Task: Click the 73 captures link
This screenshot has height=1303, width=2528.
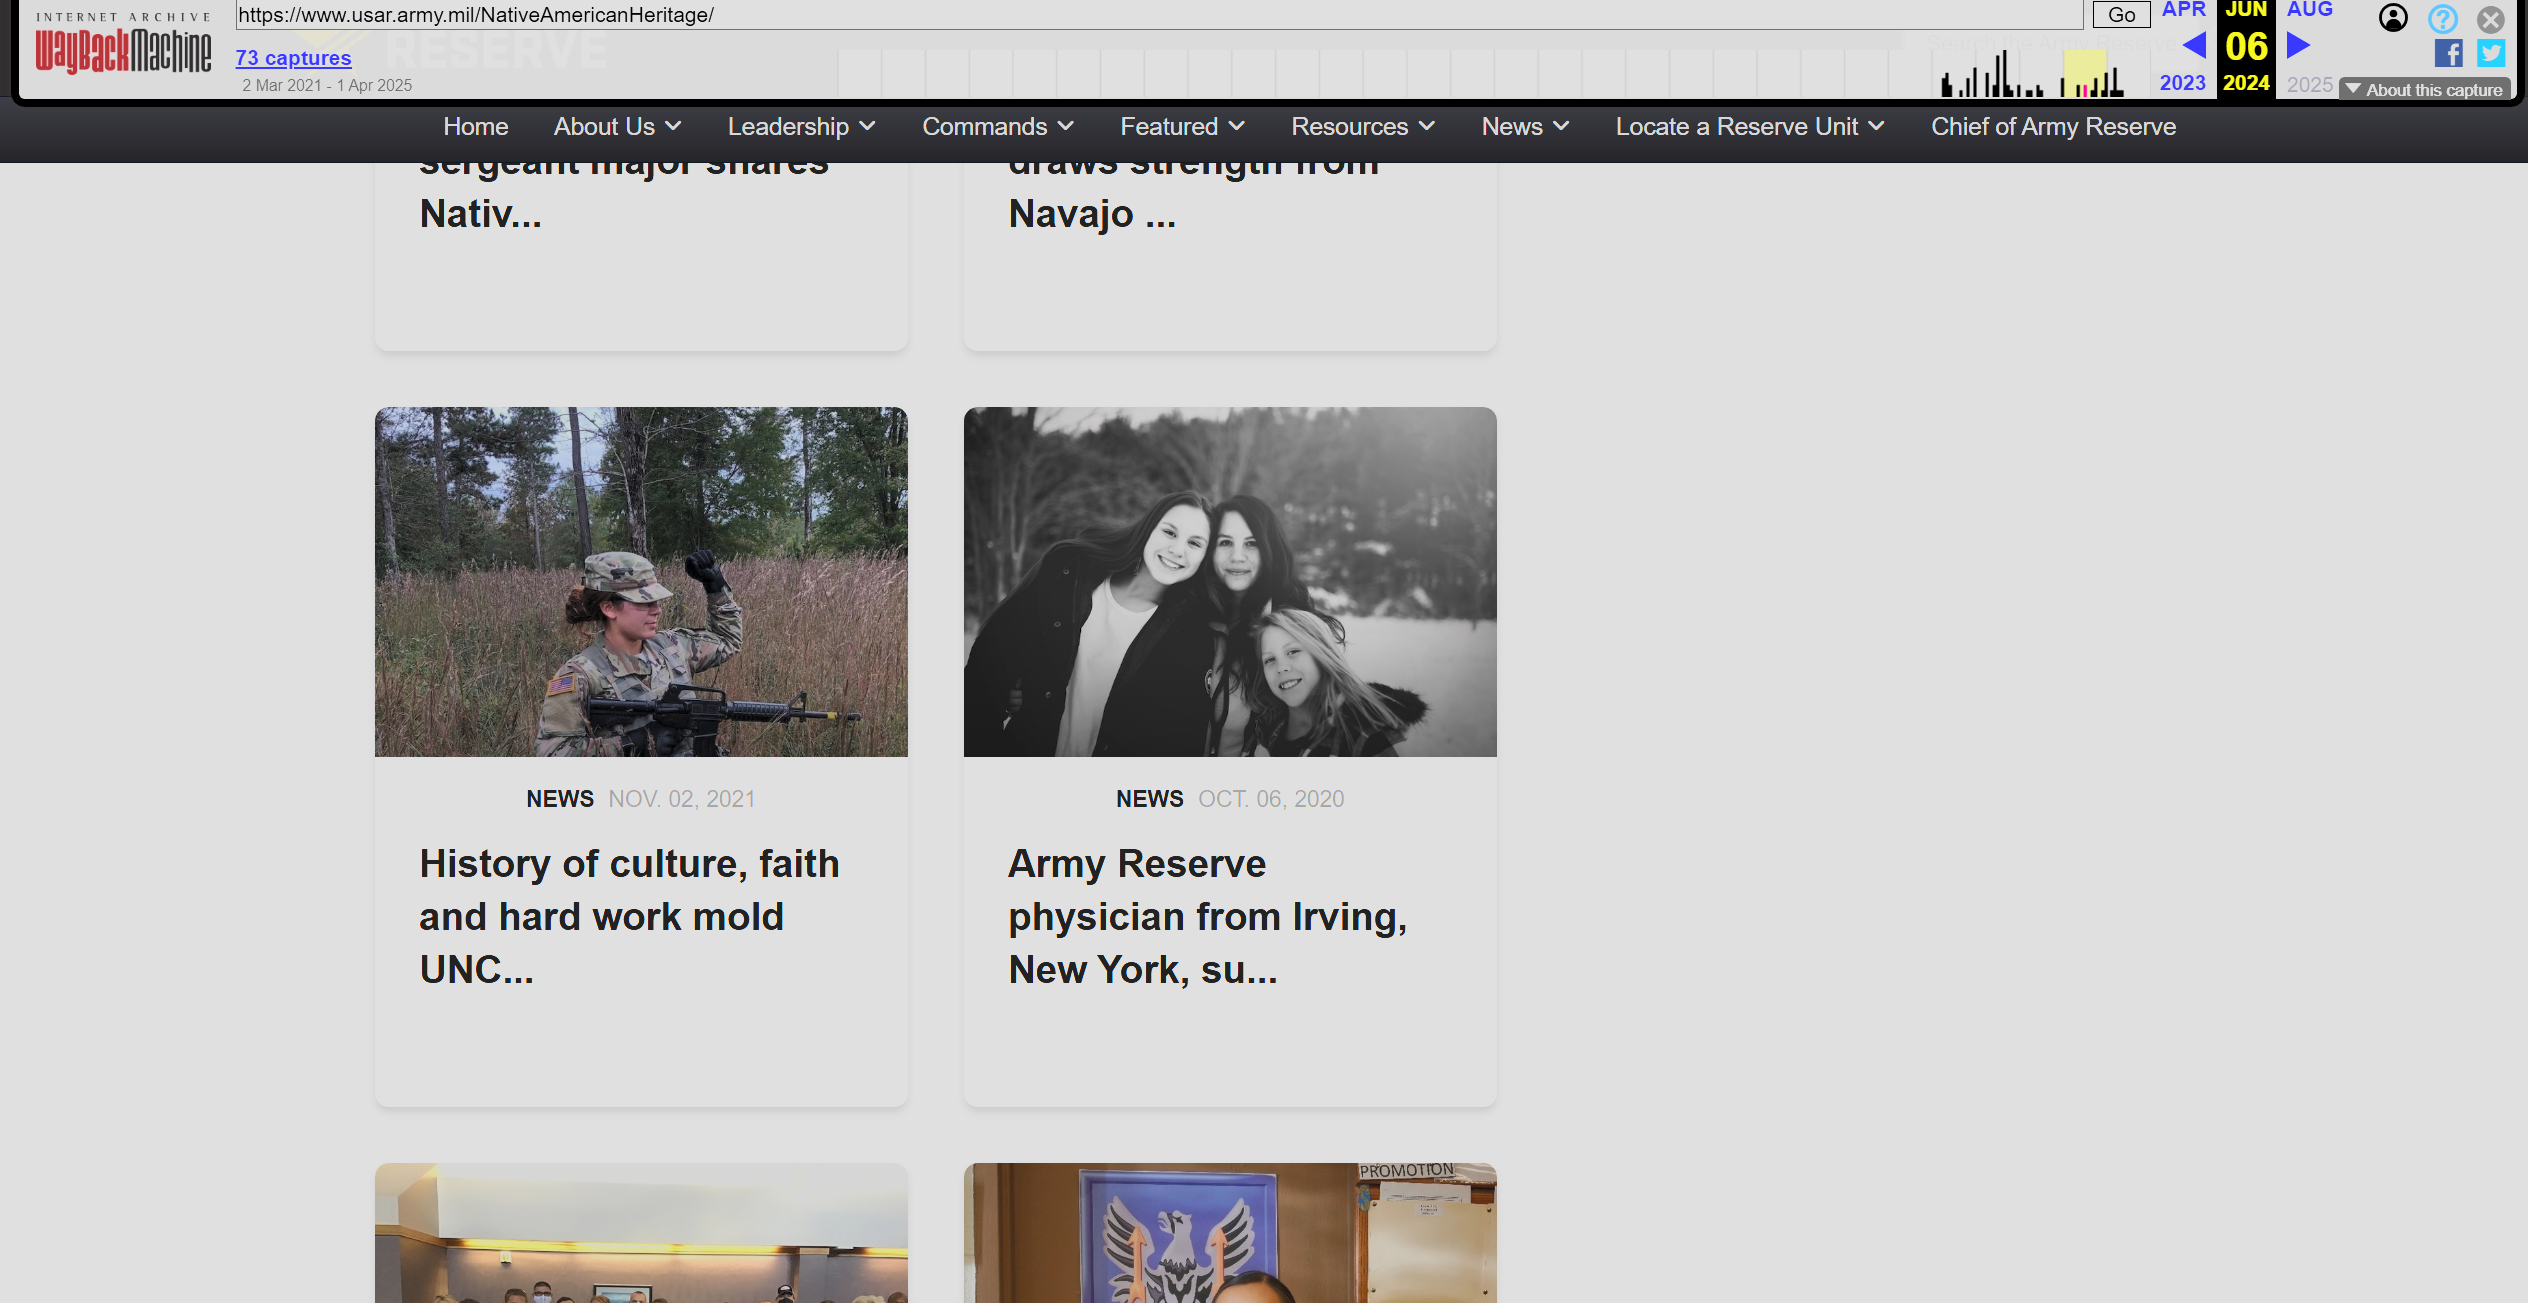Action: [x=293, y=58]
